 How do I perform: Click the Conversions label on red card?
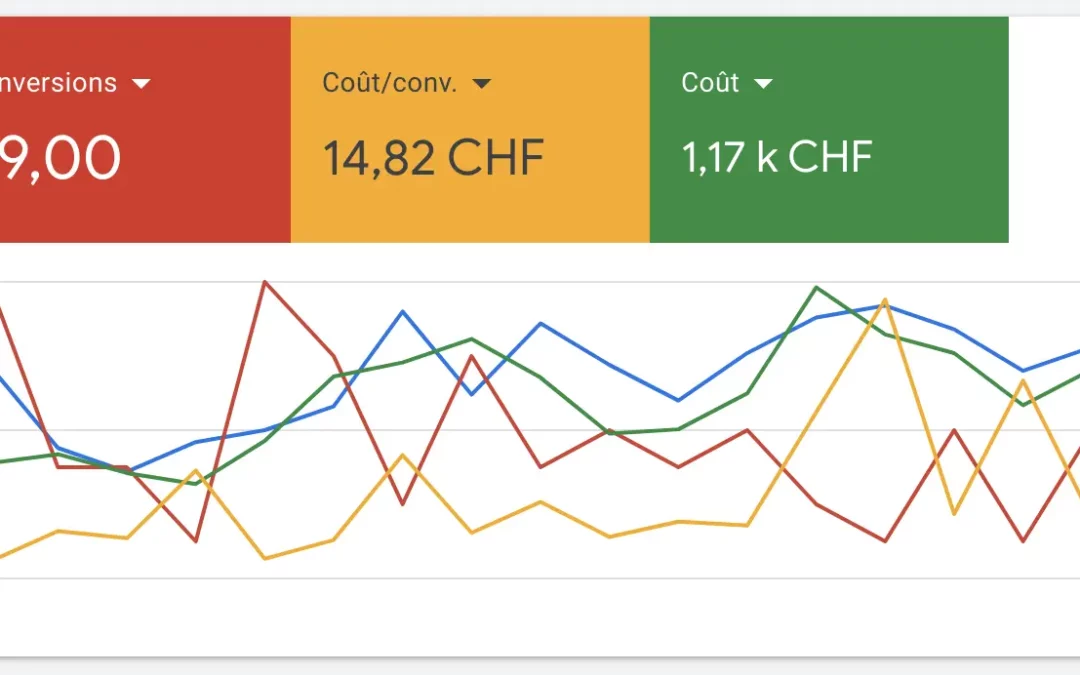click(x=59, y=83)
